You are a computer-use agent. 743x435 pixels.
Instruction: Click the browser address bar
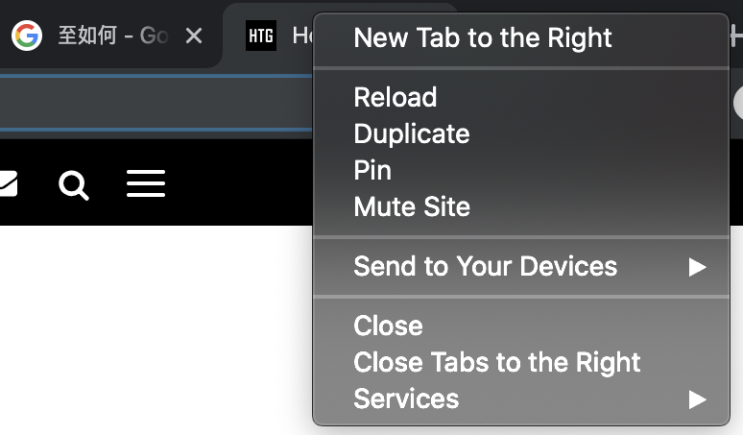[x=150, y=103]
